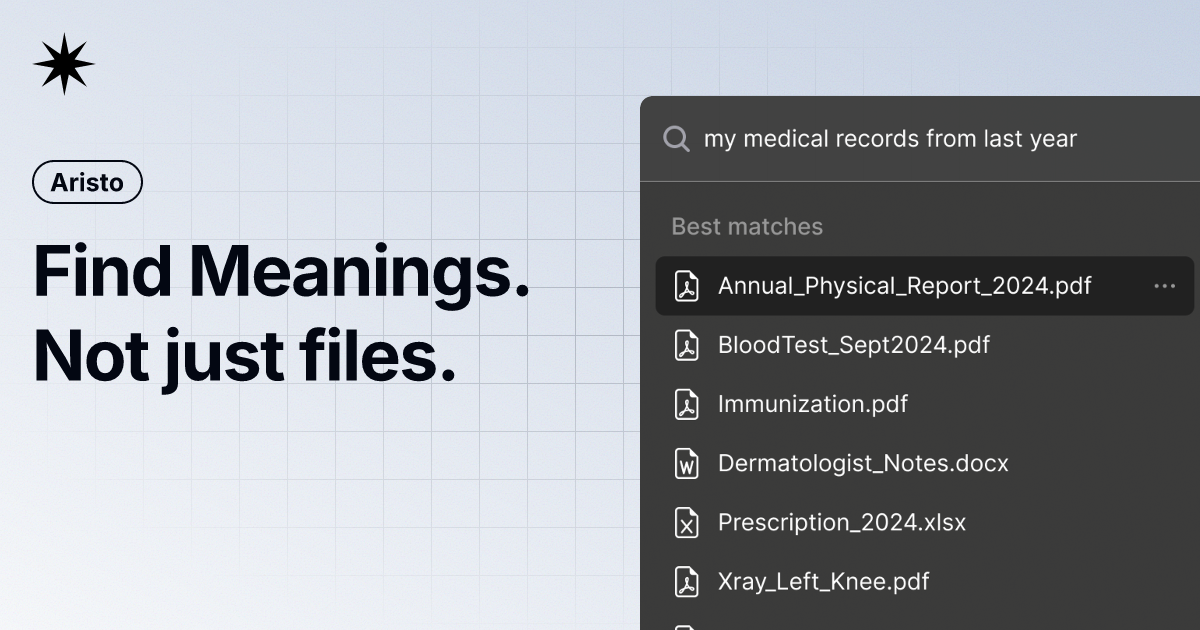Open the Immunization.pdf search result
Image resolution: width=1200 pixels, height=630 pixels.
click(813, 404)
